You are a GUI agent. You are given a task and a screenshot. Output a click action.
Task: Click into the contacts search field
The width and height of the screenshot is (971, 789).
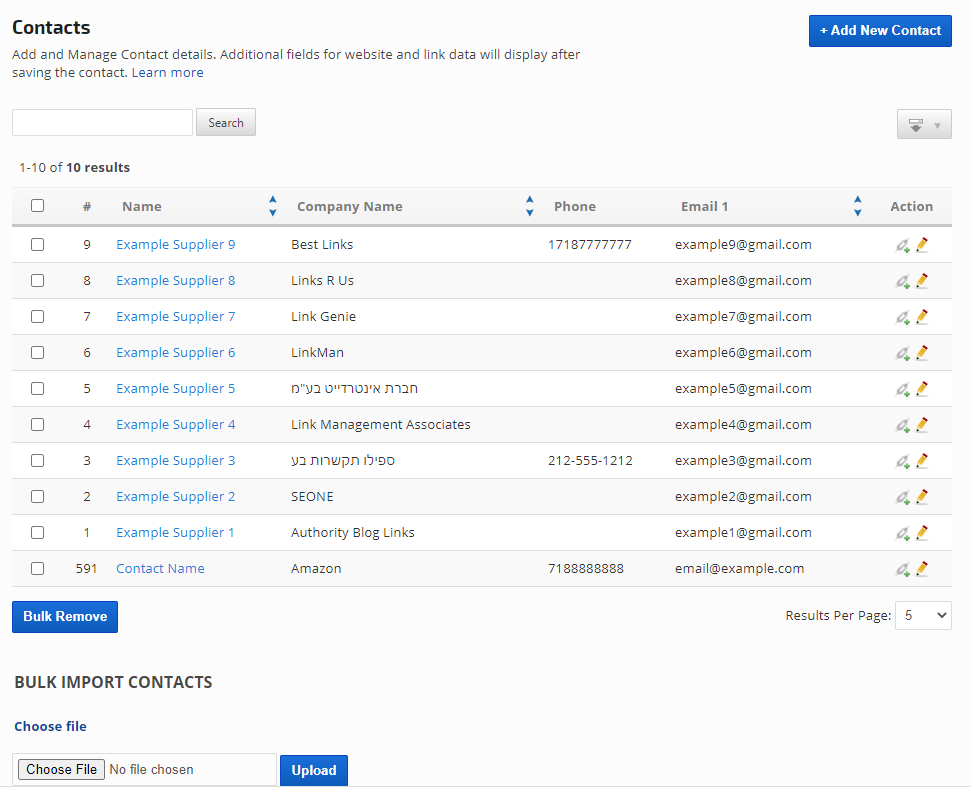click(x=102, y=123)
